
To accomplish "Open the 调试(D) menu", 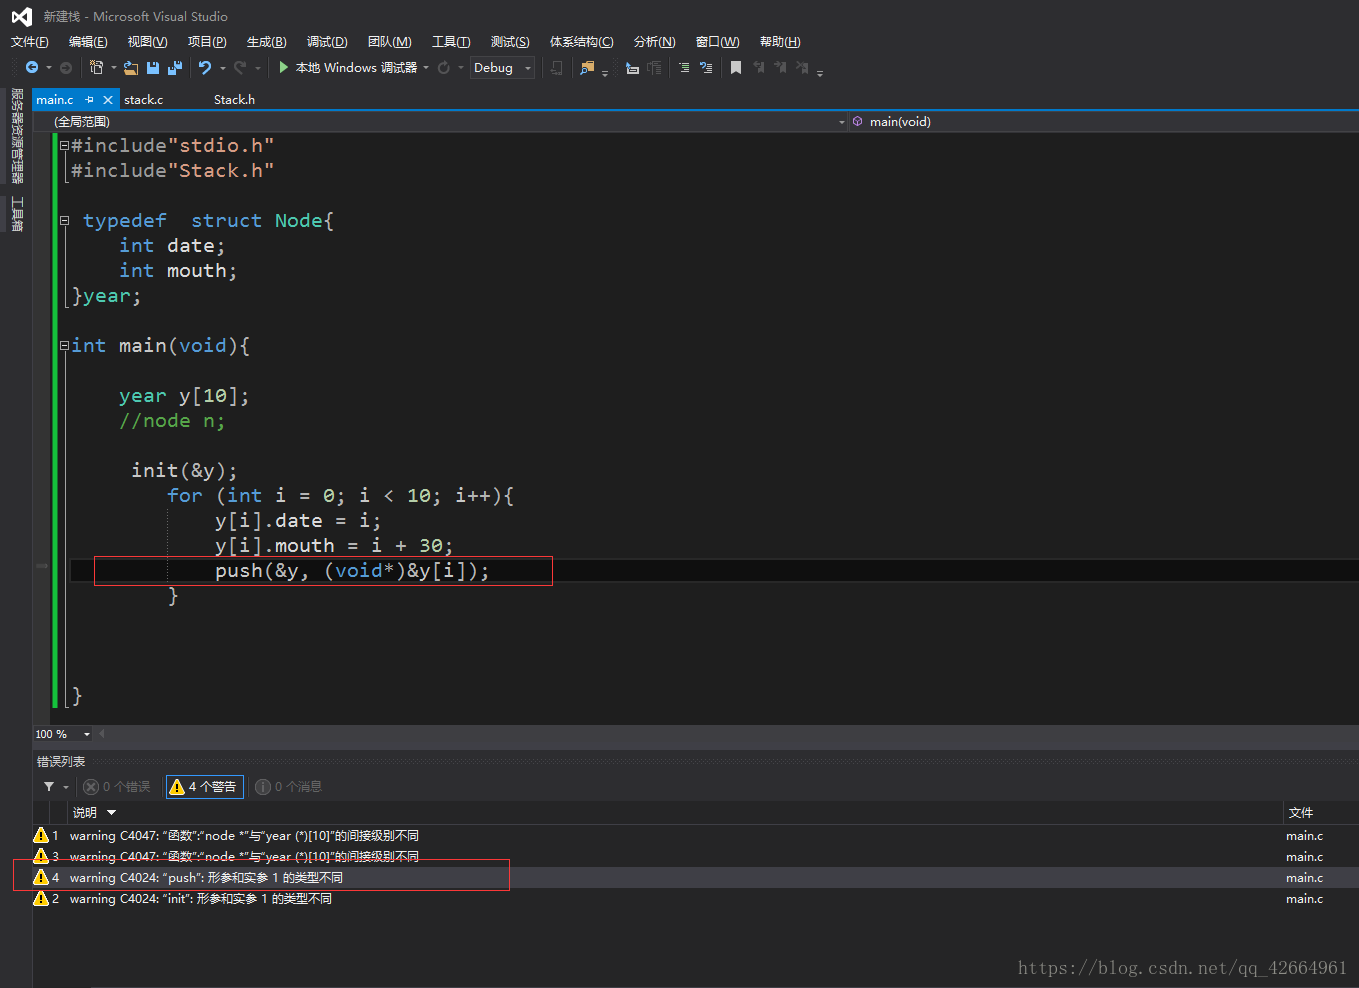I will pos(327,41).
